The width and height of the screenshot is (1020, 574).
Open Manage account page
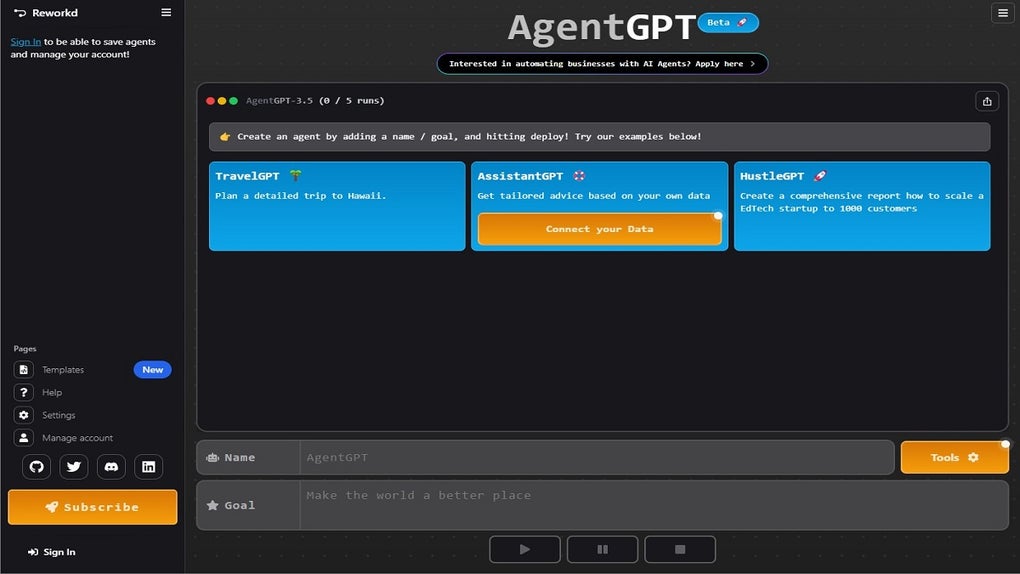(77, 438)
